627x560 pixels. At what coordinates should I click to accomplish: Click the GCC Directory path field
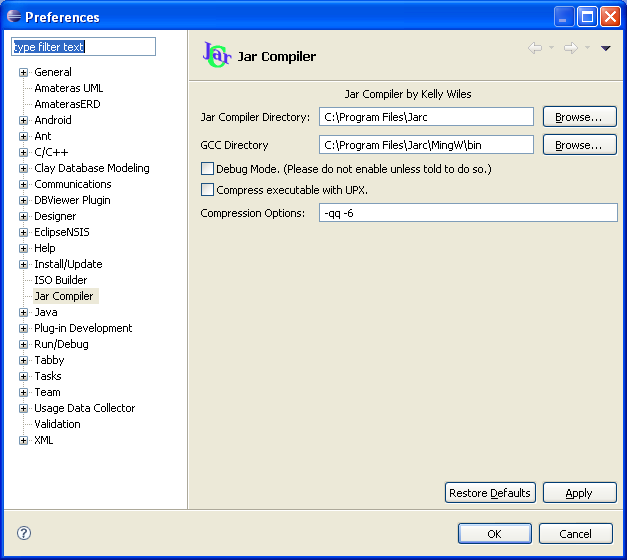pos(426,145)
